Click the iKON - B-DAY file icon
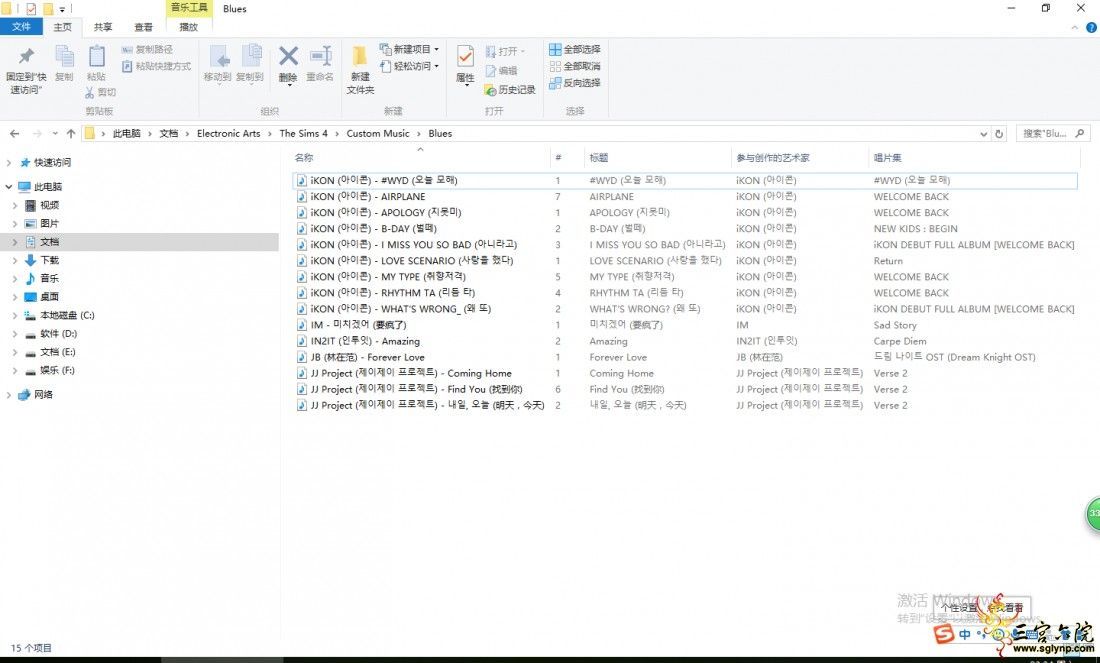Screen dimensions: 1100x663 pos(301,229)
